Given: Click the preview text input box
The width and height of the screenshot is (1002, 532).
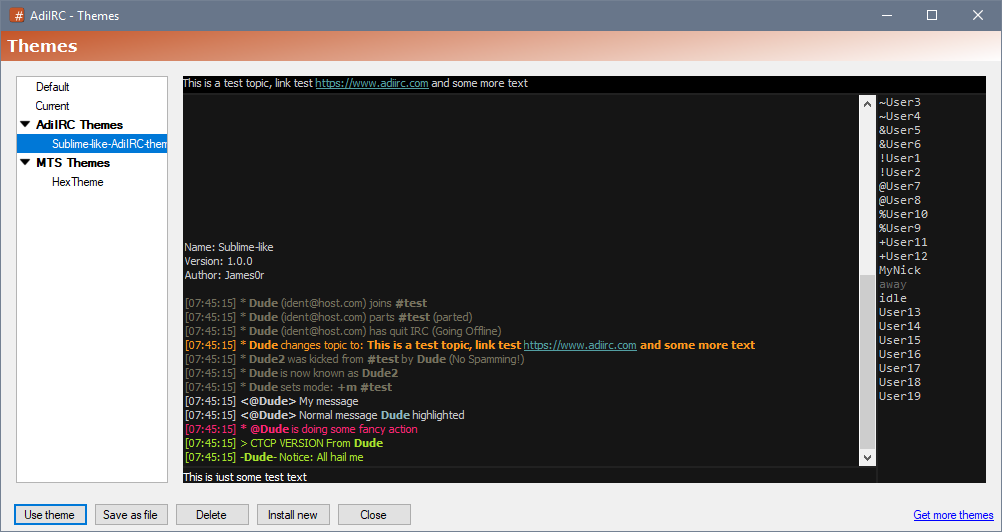Looking at the screenshot, I should pyautogui.click(x=529, y=476).
